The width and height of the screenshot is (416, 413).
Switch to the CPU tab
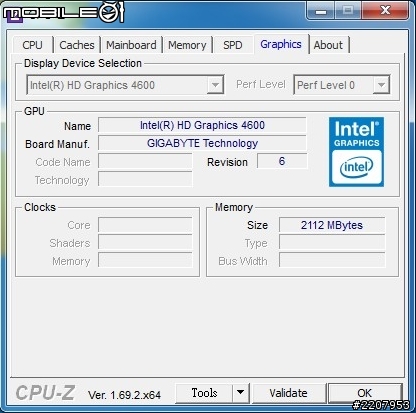pyautogui.click(x=33, y=45)
